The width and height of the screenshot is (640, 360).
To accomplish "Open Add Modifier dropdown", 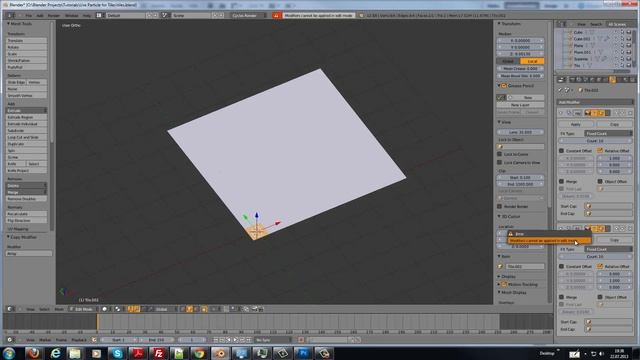I will point(595,102).
